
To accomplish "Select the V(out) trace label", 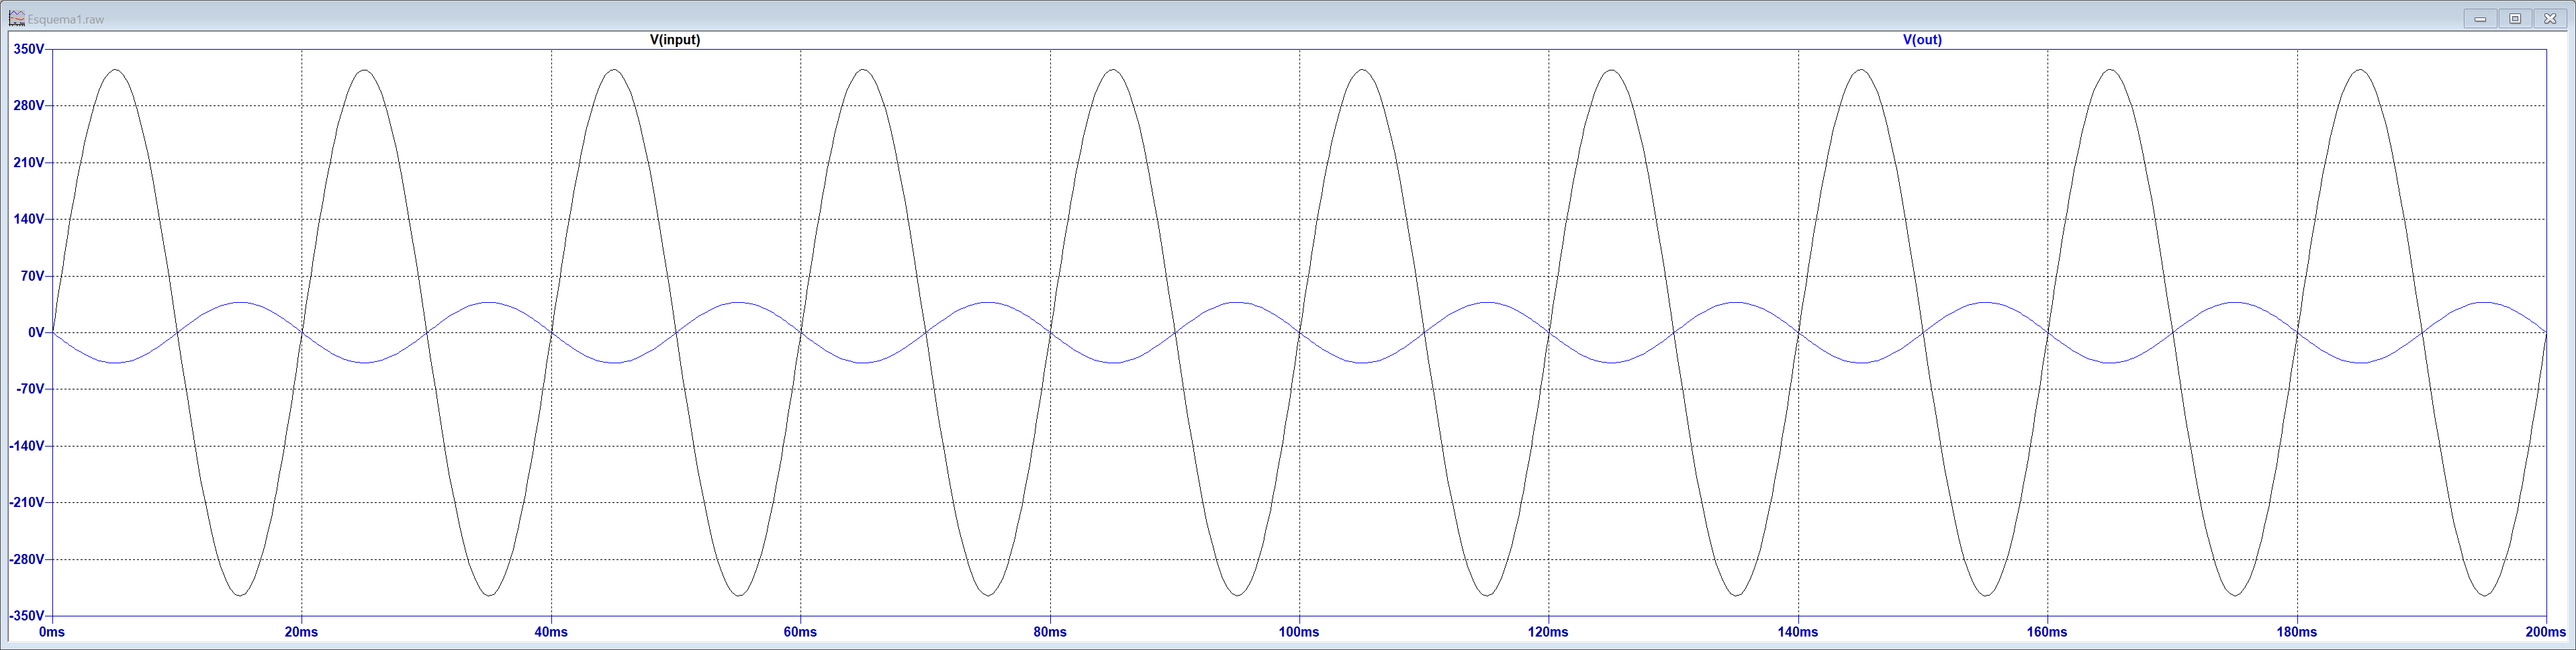I will (1922, 40).
